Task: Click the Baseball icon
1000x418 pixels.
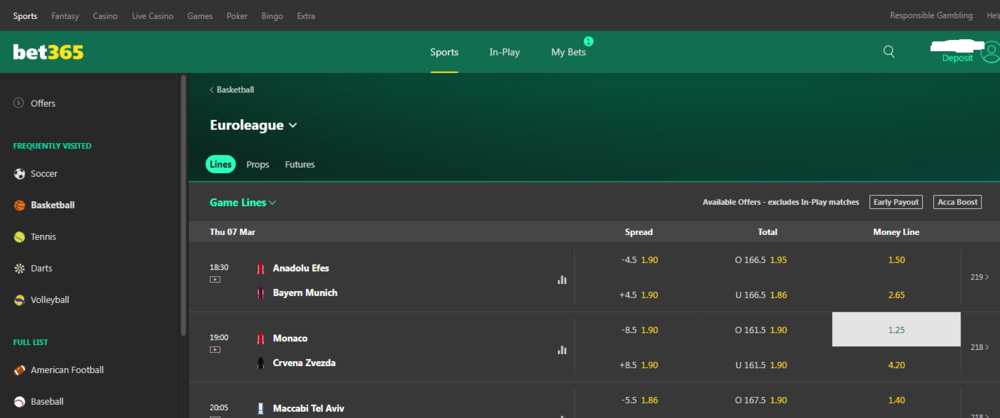Action: point(19,402)
